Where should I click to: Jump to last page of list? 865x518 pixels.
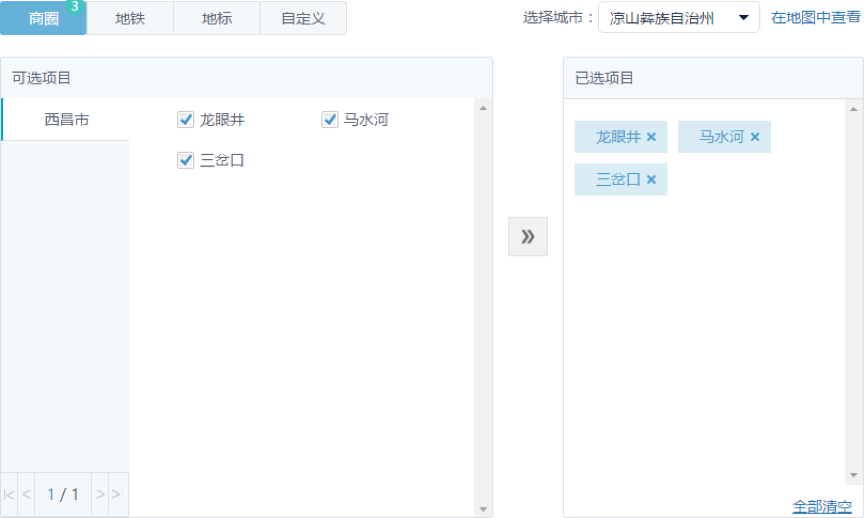click(x=117, y=494)
